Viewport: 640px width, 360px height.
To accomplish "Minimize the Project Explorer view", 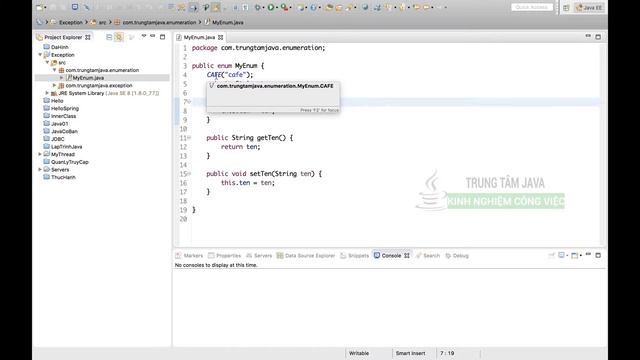I will (x=153, y=37).
